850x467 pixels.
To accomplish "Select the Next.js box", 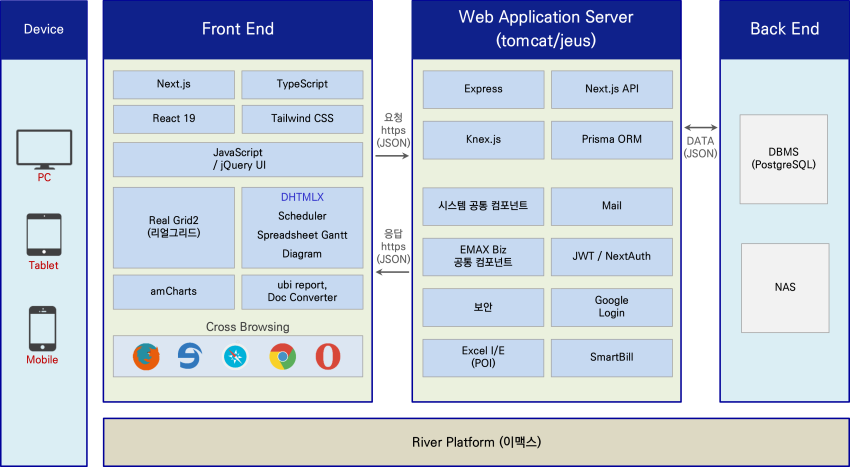I will tap(173, 84).
